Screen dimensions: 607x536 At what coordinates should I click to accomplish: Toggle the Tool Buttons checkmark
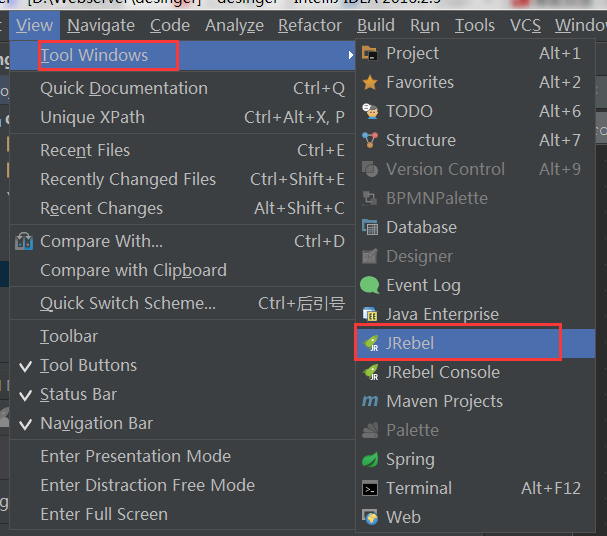coord(26,366)
